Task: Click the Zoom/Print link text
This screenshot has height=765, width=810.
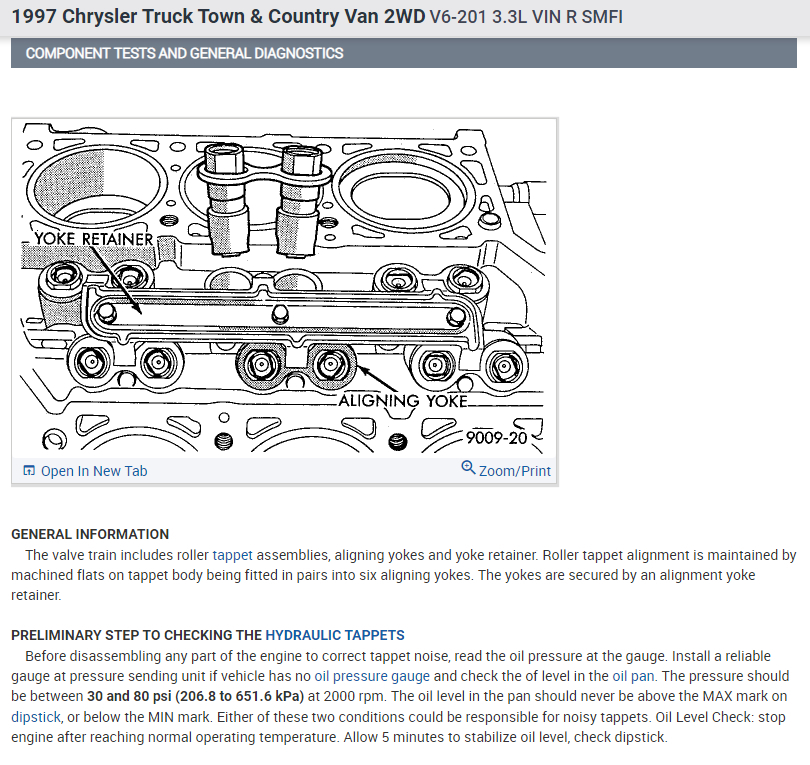Action: click(x=515, y=471)
